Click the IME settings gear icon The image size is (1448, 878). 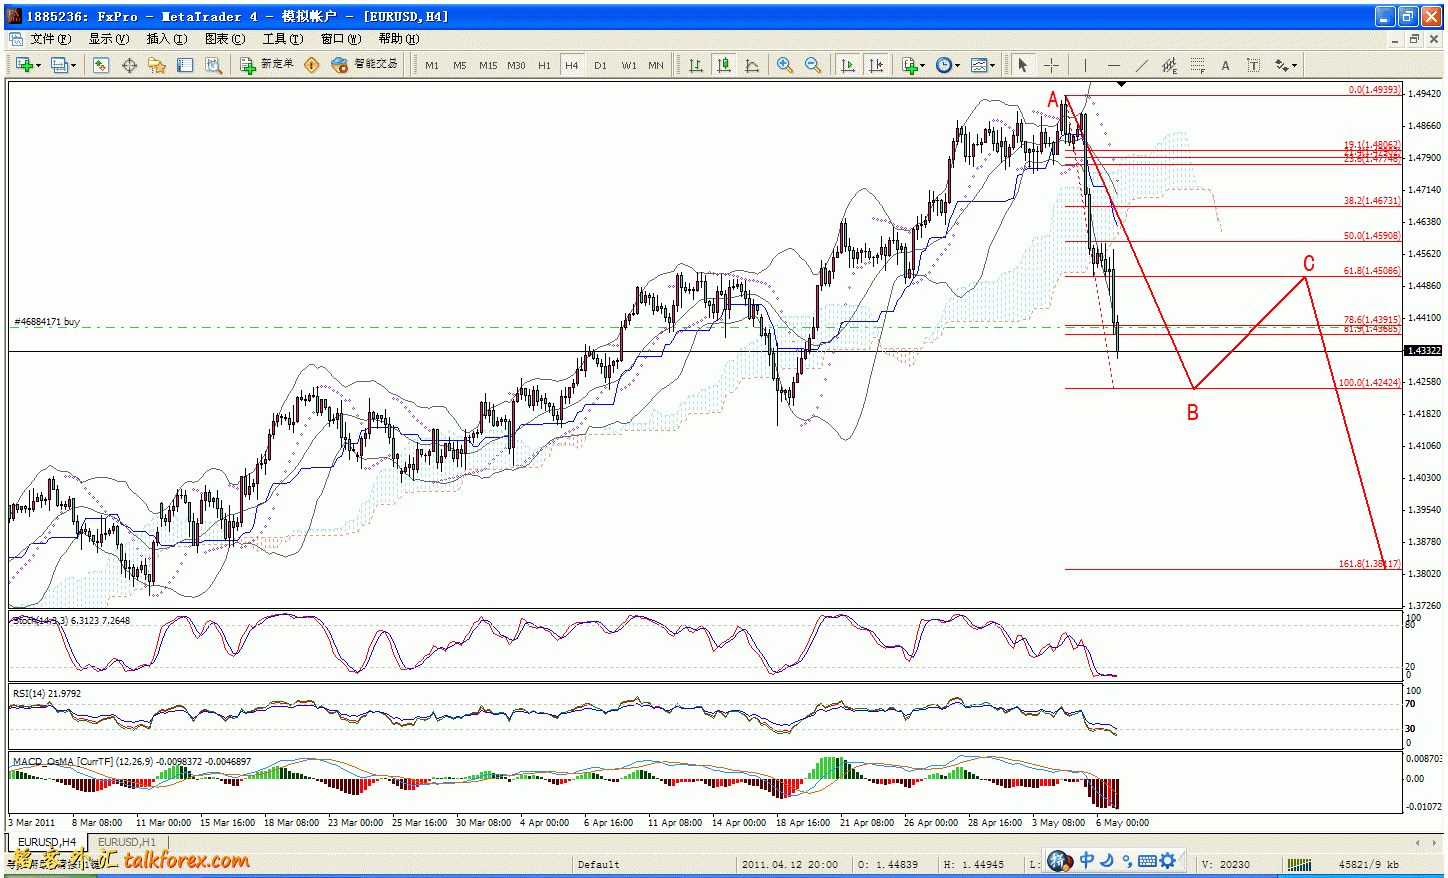(1167, 860)
